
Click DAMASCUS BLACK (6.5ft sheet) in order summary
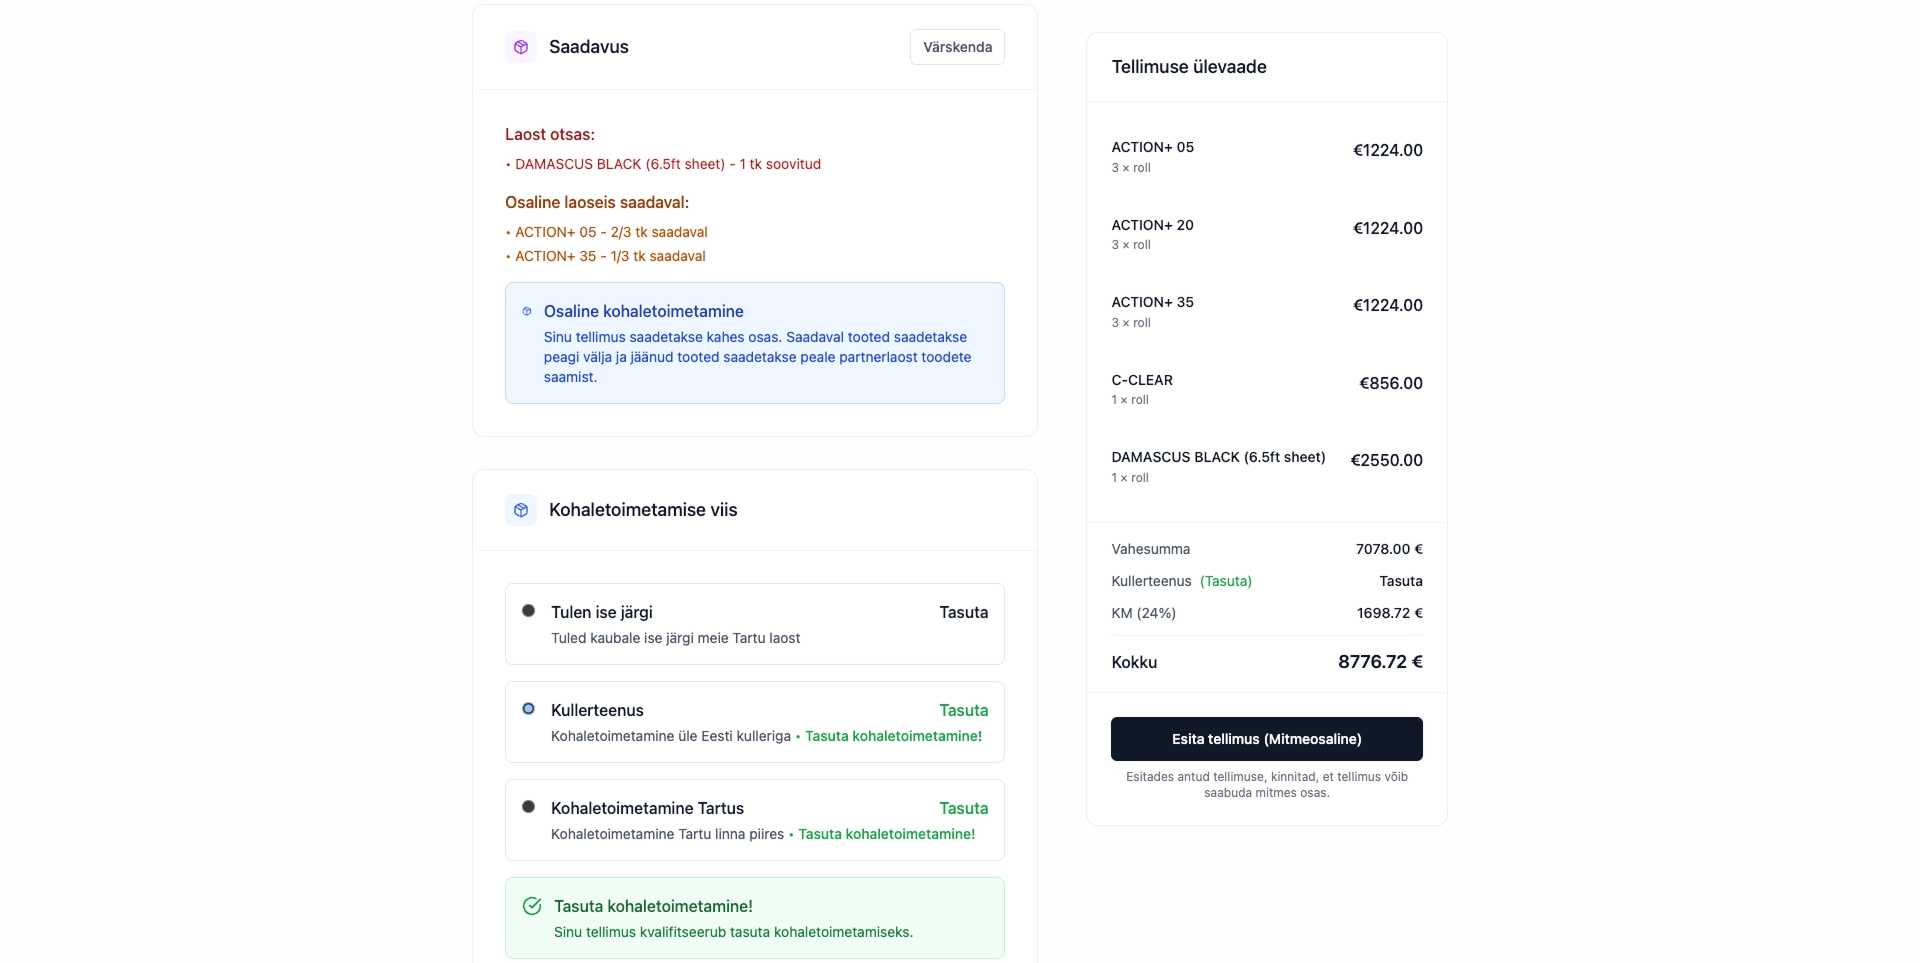(x=1218, y=457)
